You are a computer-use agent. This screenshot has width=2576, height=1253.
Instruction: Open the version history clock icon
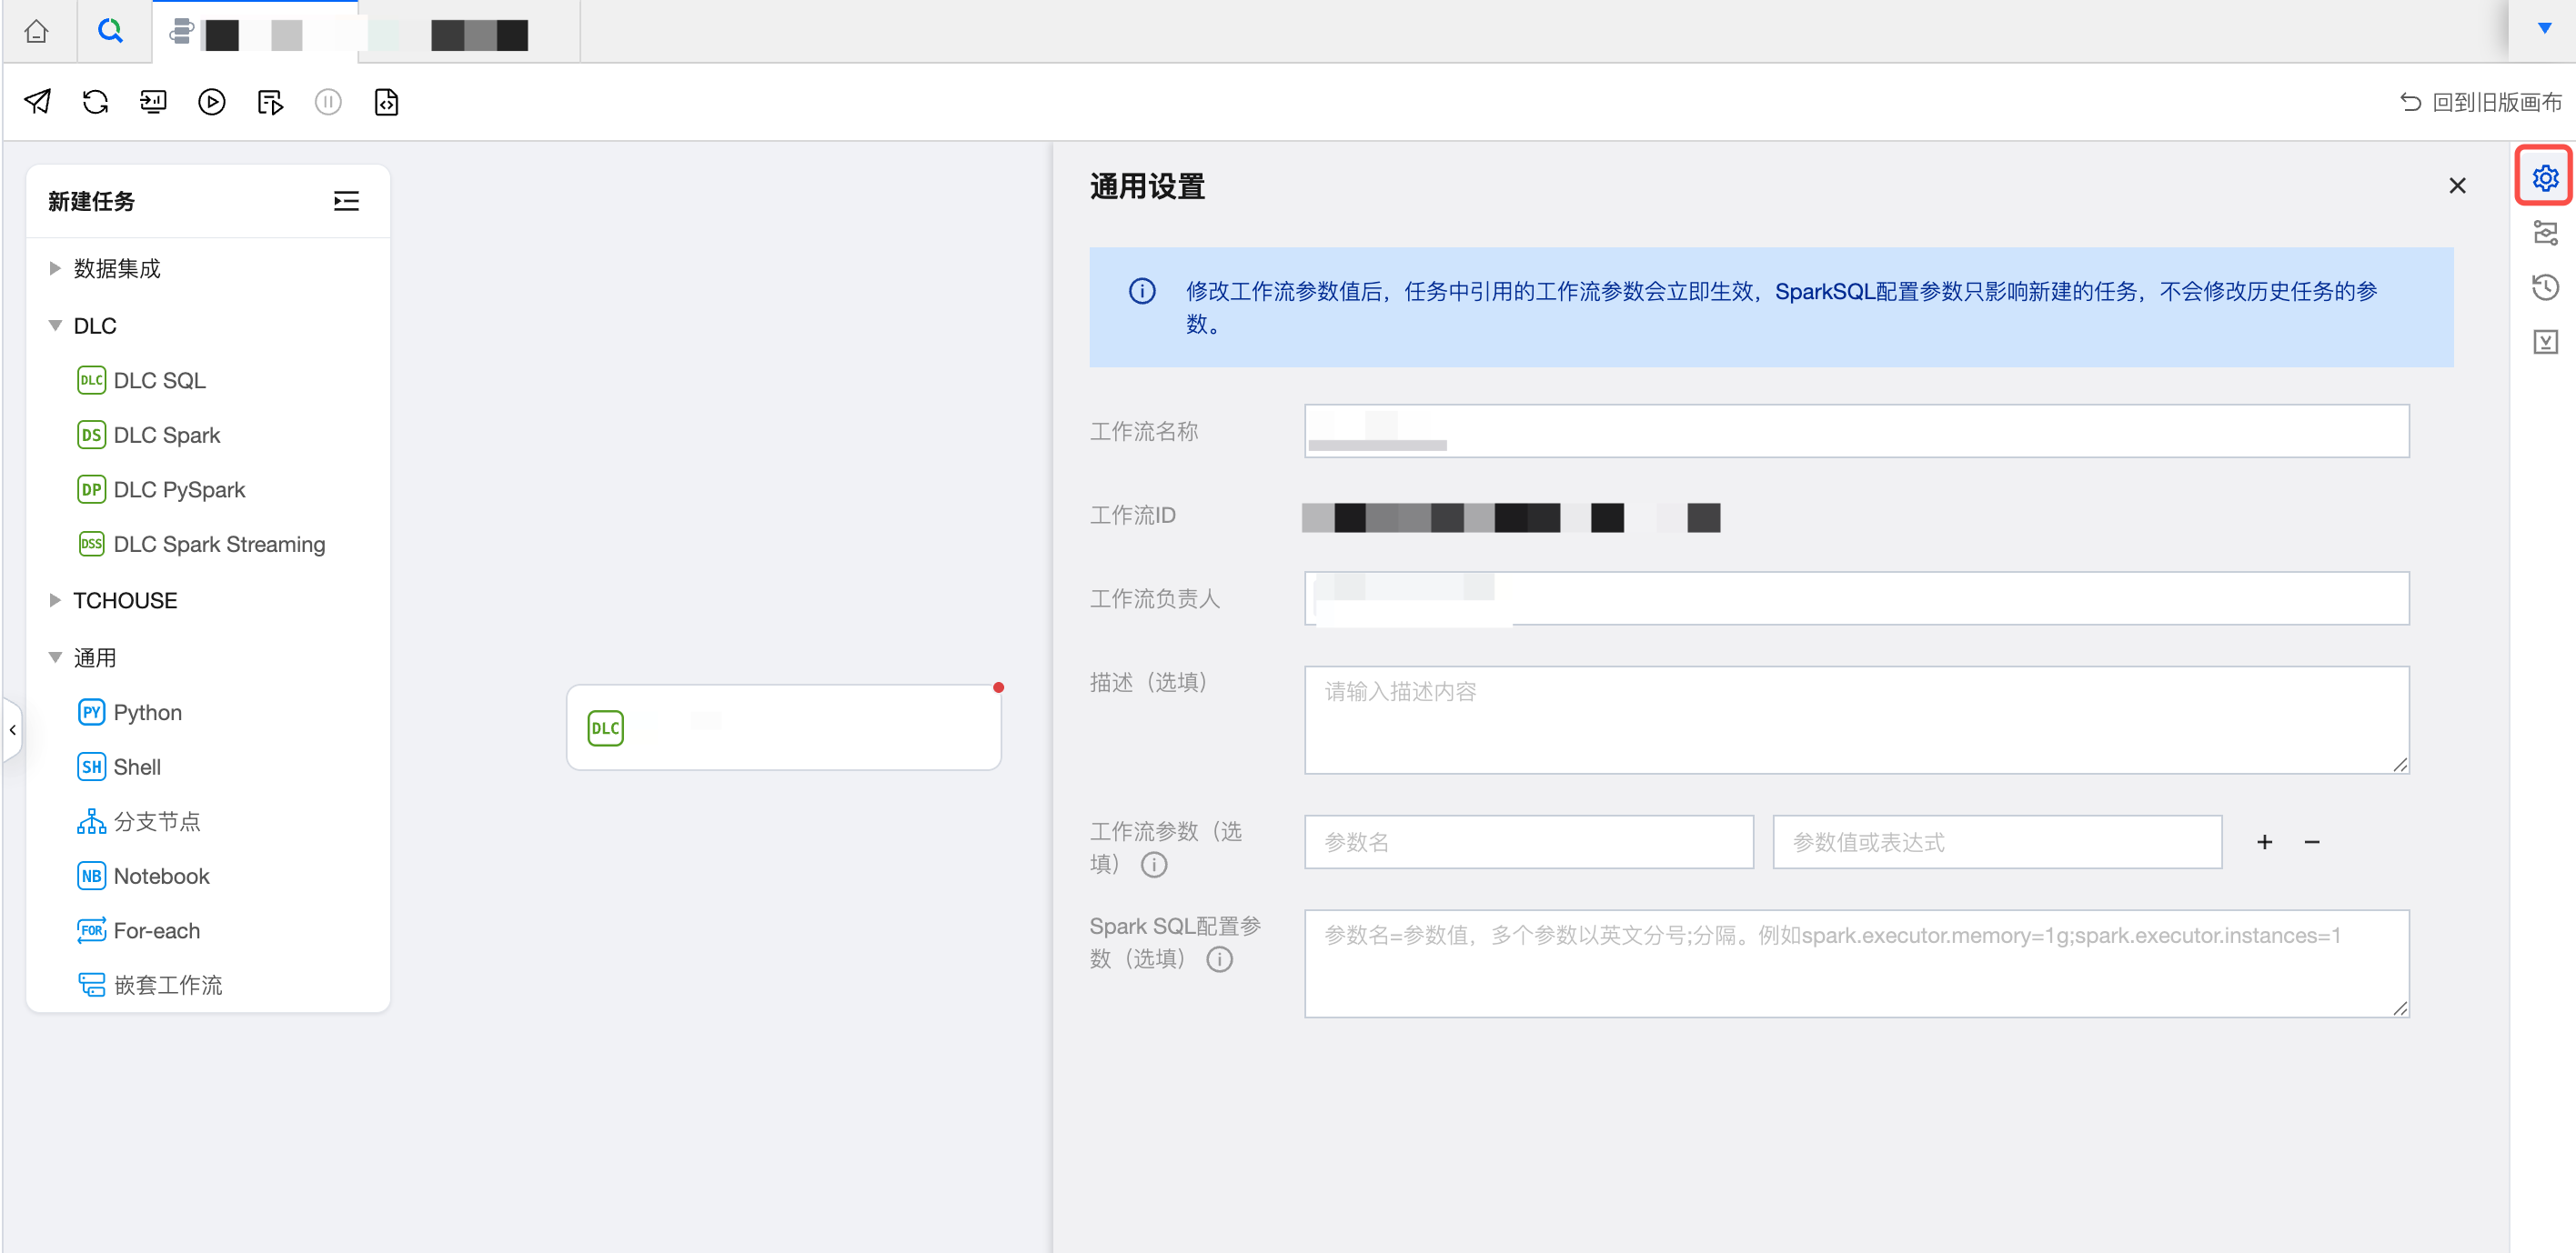[2544, 288]
